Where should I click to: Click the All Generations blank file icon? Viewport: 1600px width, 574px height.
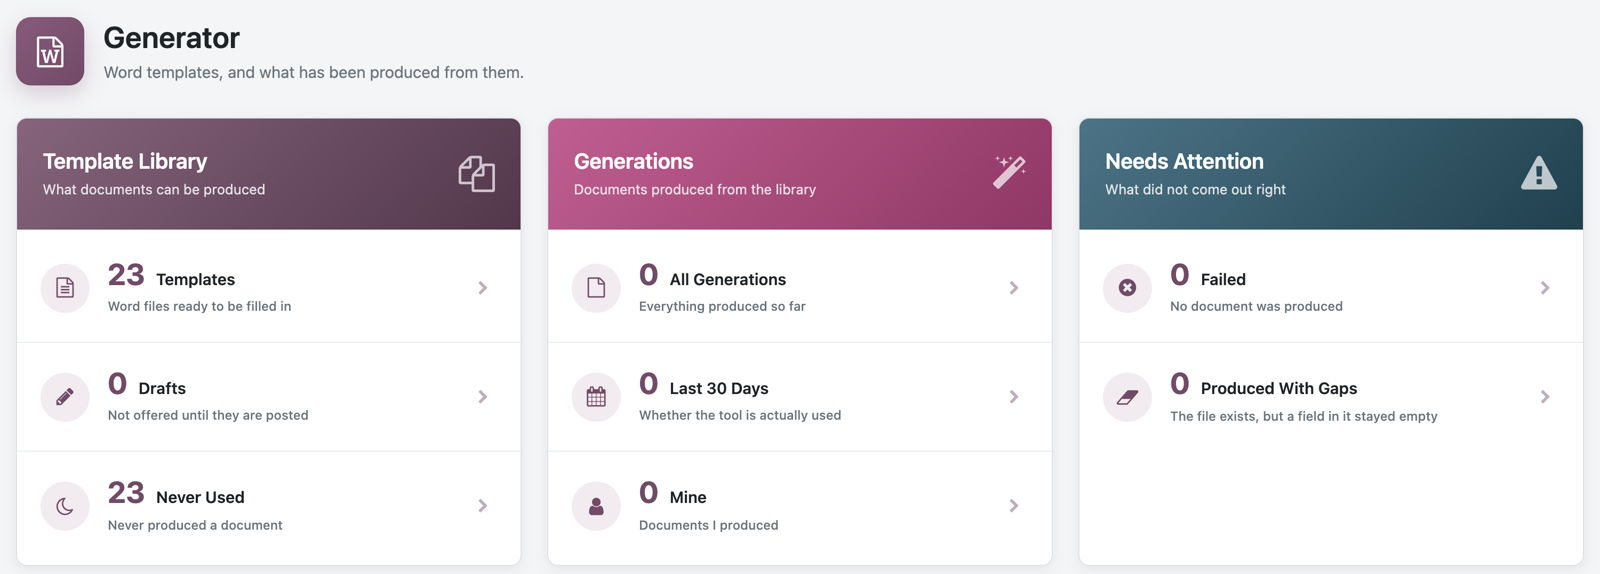coord(596,288)
